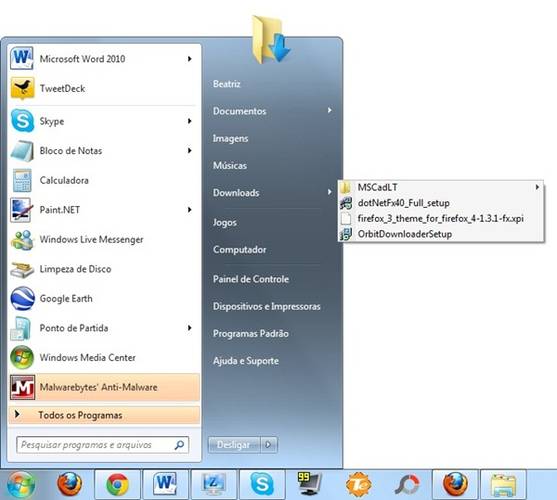Viewport: 557px width, 500px height.
Task: Open Microsoft Word 2010 icon in Start menu
Action: pyautogui.click(x=22, y=58)
